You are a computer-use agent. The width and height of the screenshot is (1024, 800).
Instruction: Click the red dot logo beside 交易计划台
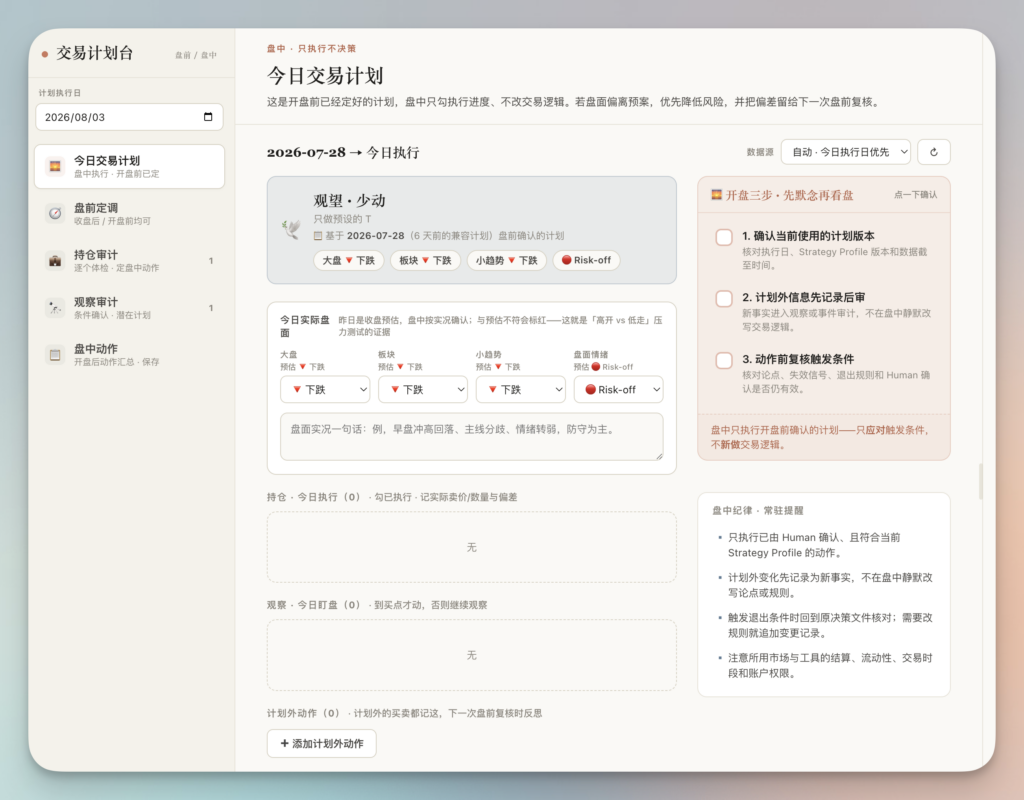(x=44, y=54)
